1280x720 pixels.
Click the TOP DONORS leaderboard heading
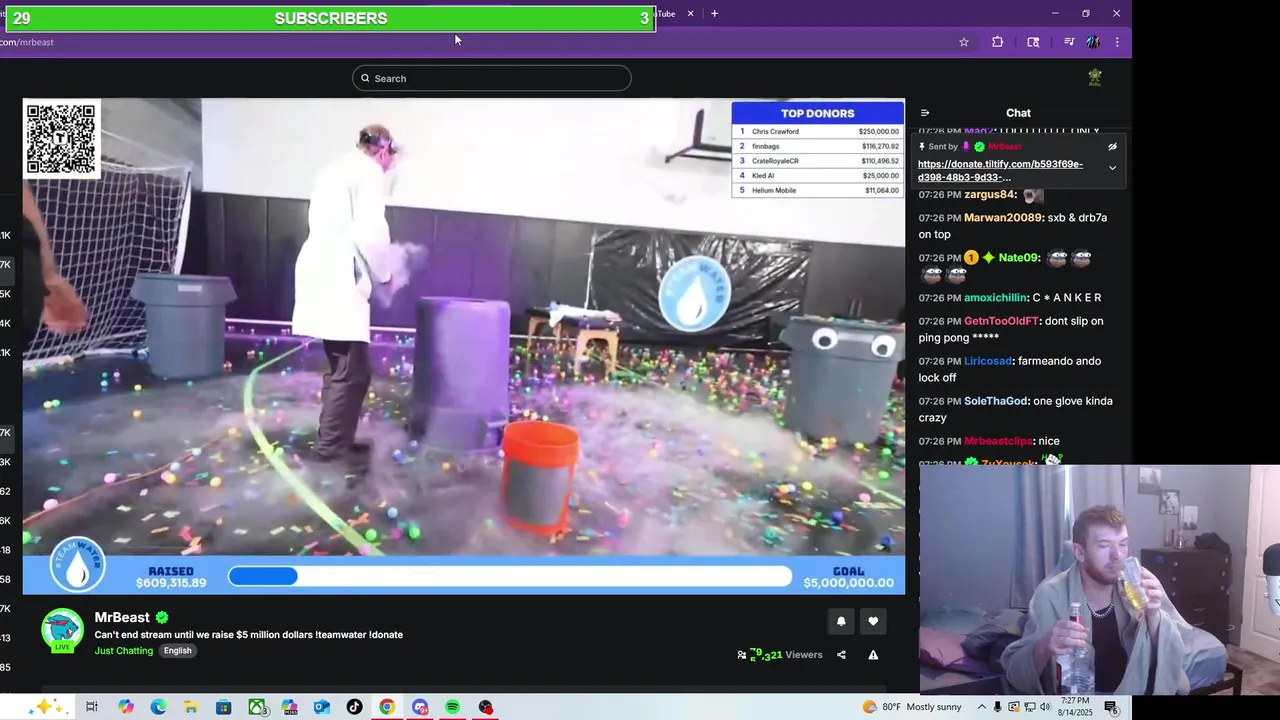click(x=818, y=113)
